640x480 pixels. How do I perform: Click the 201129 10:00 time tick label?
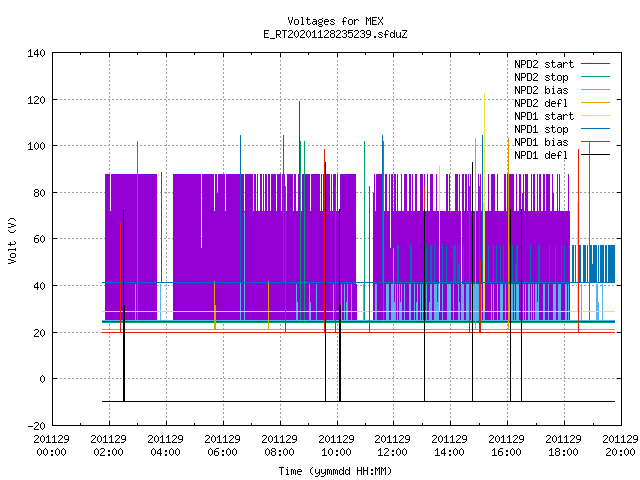(x=336, y=446)
